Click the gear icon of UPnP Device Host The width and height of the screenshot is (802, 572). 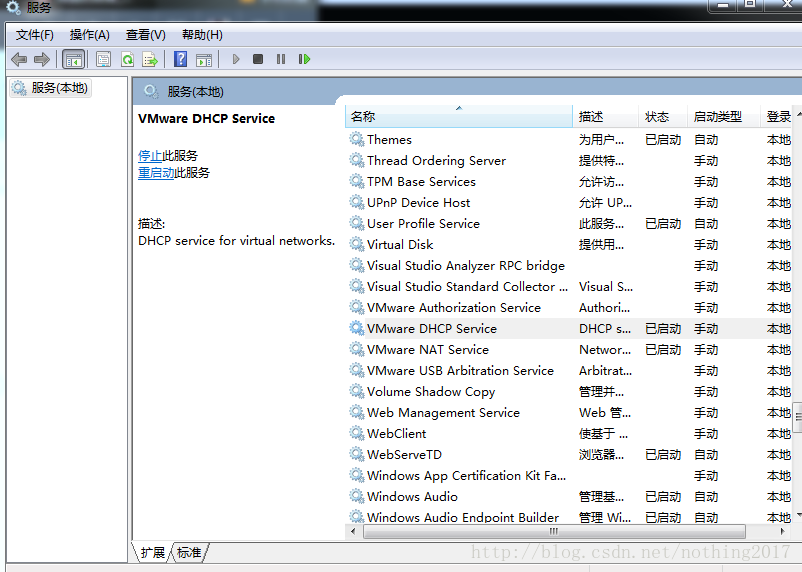357,202
